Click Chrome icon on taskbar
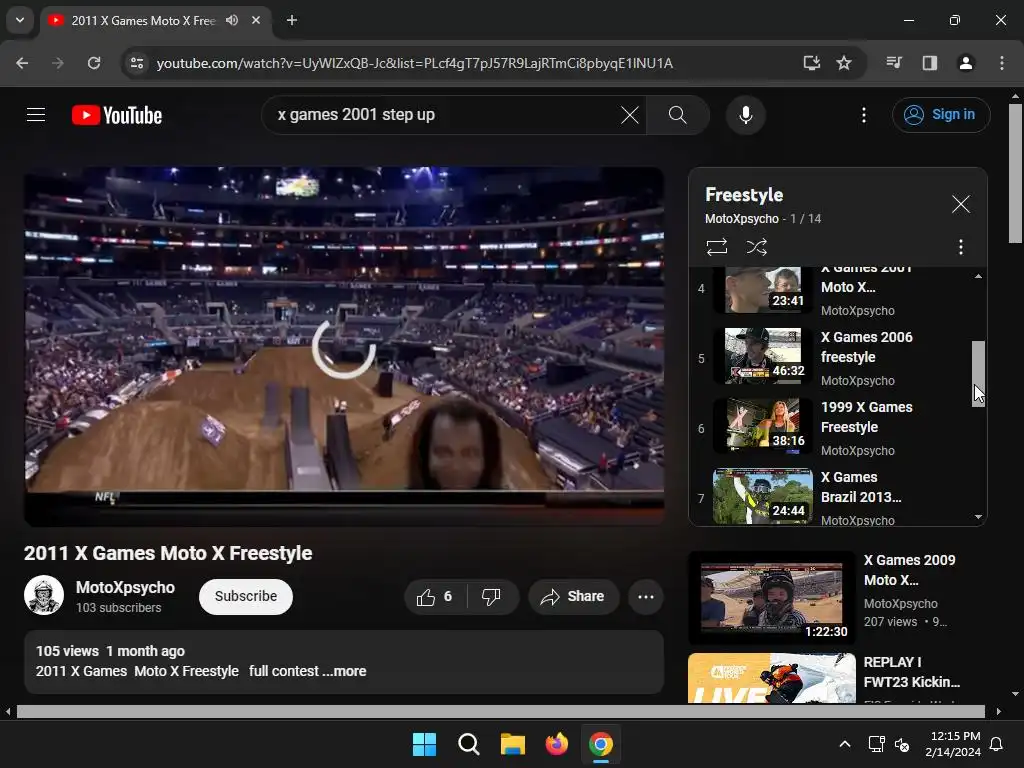Viewport: 1024px width, 768px height. pos(601,744)
